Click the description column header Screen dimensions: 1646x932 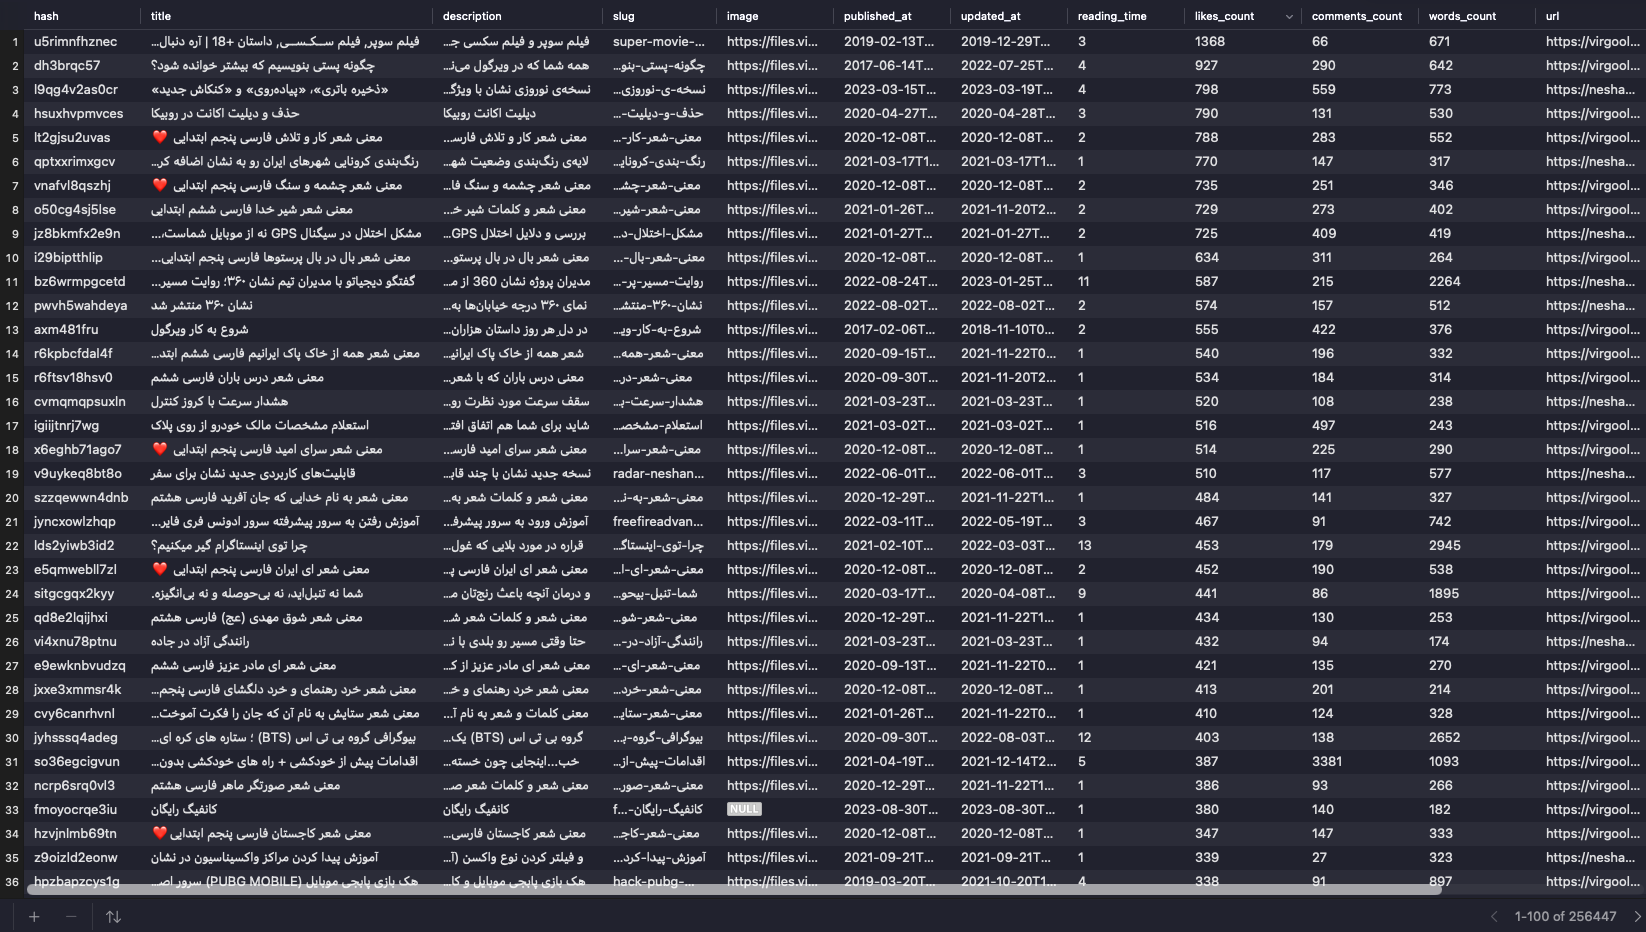click(472, 16)
